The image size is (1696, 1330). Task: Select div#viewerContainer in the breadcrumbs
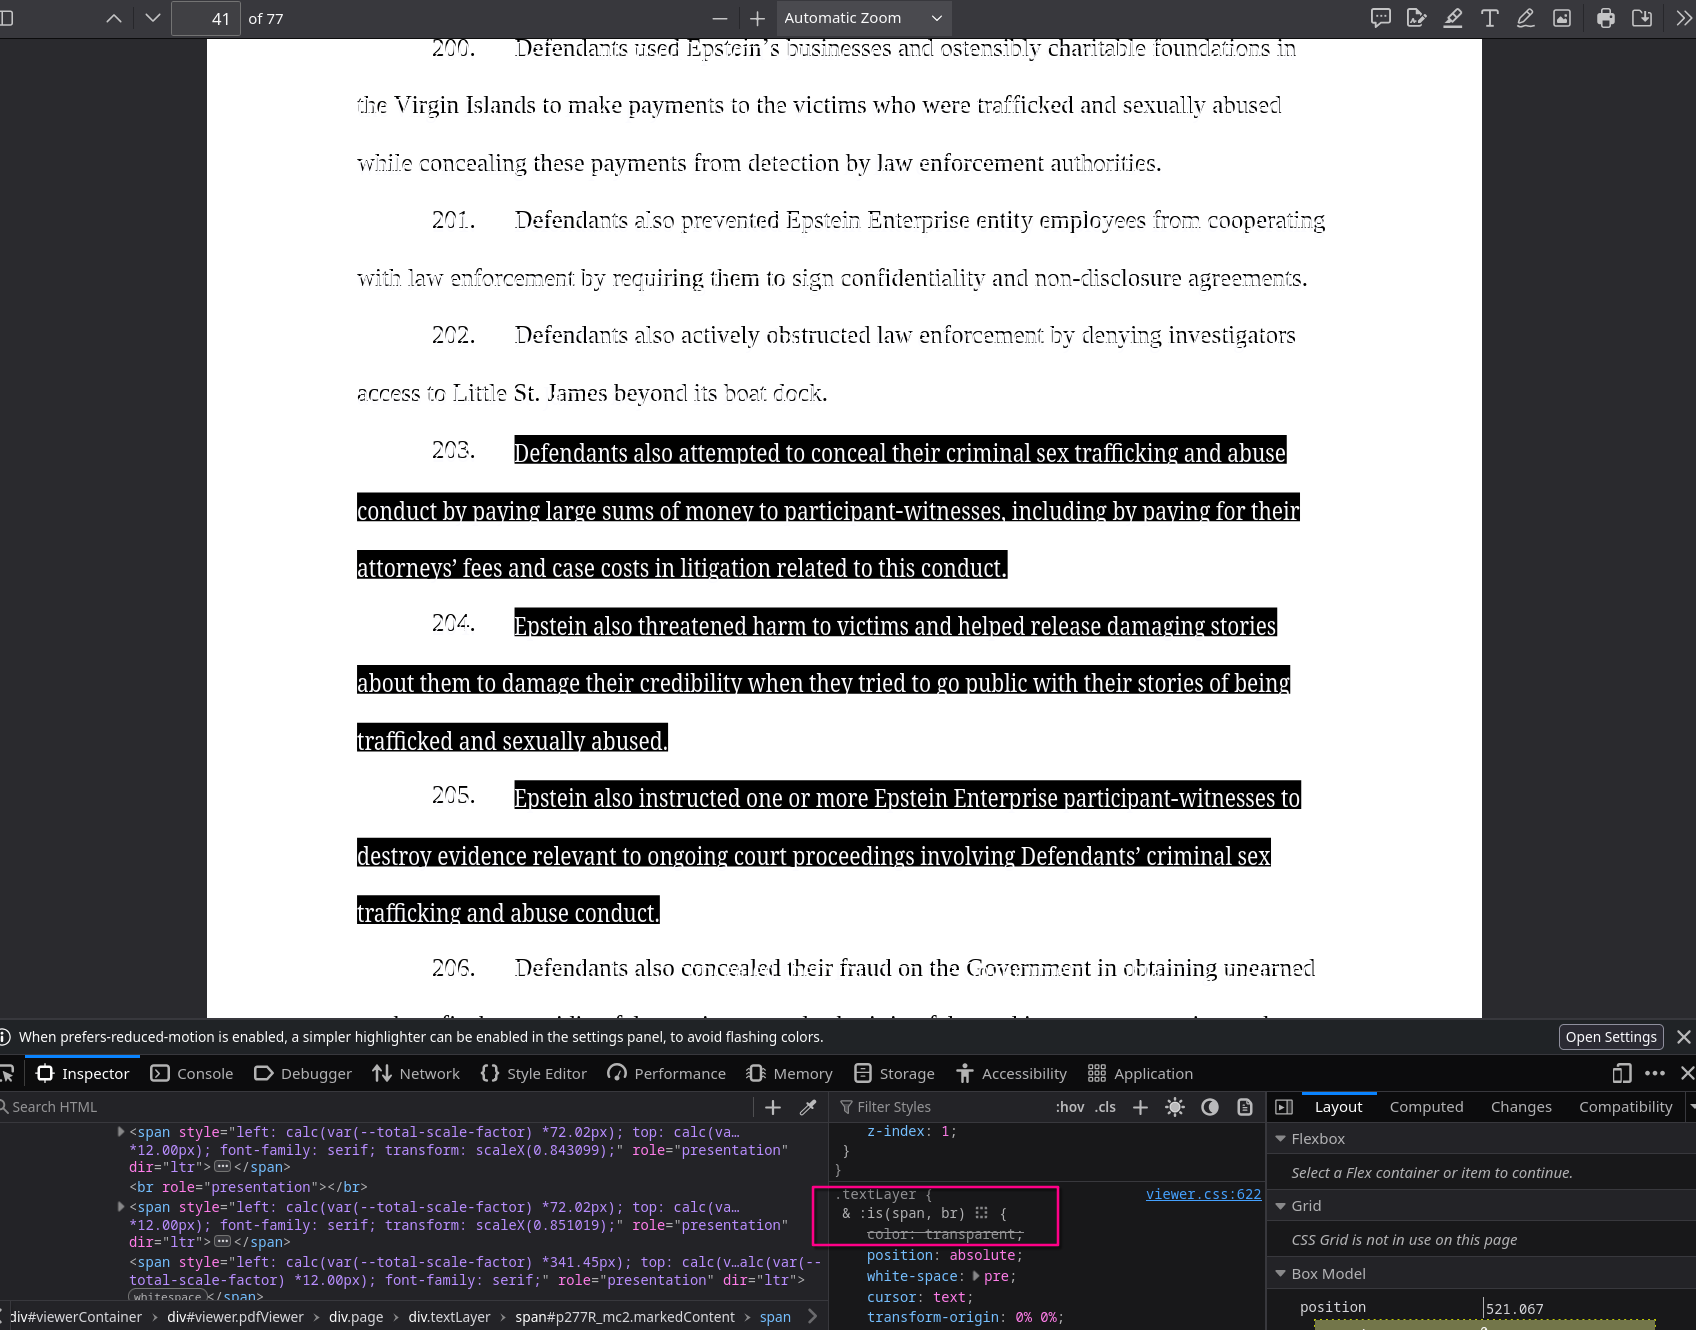point(76,1317)
